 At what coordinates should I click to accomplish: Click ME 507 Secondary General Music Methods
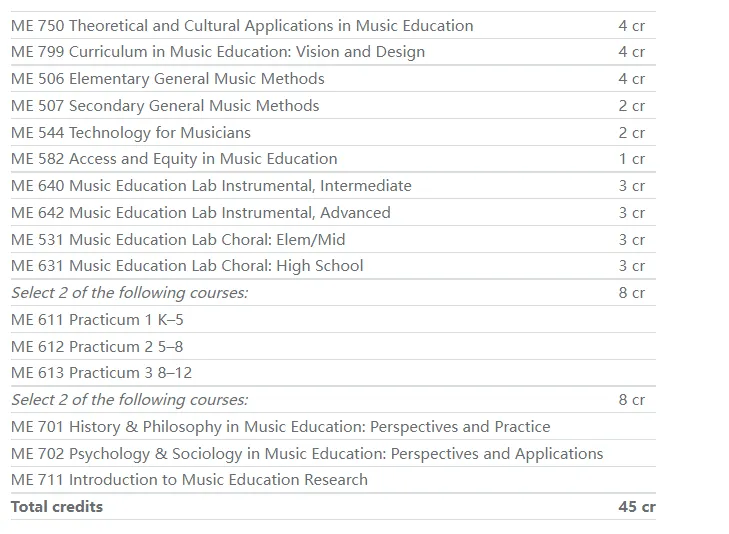coord(165,106)
